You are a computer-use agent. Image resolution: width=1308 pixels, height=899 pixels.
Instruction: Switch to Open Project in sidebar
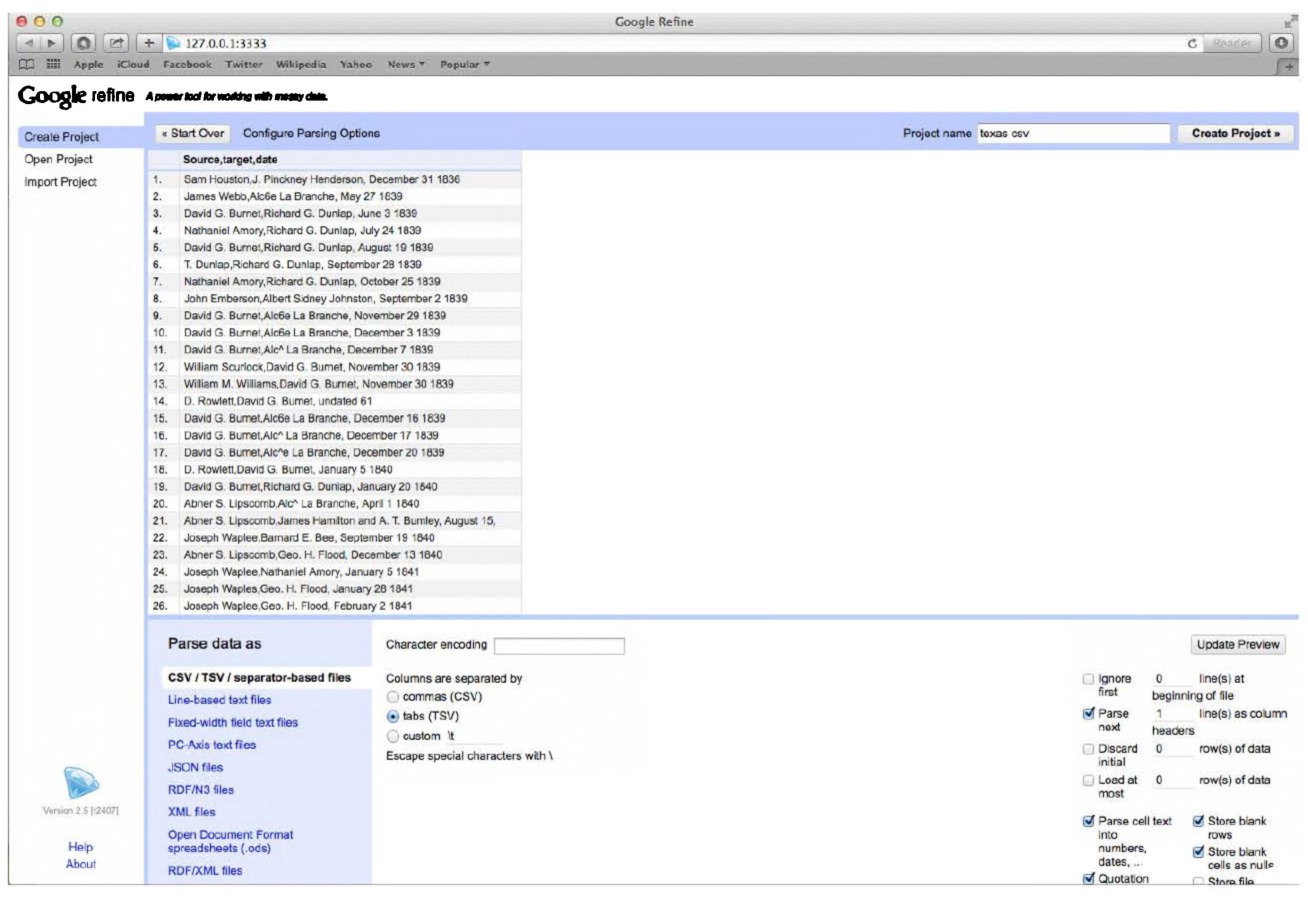58,159
